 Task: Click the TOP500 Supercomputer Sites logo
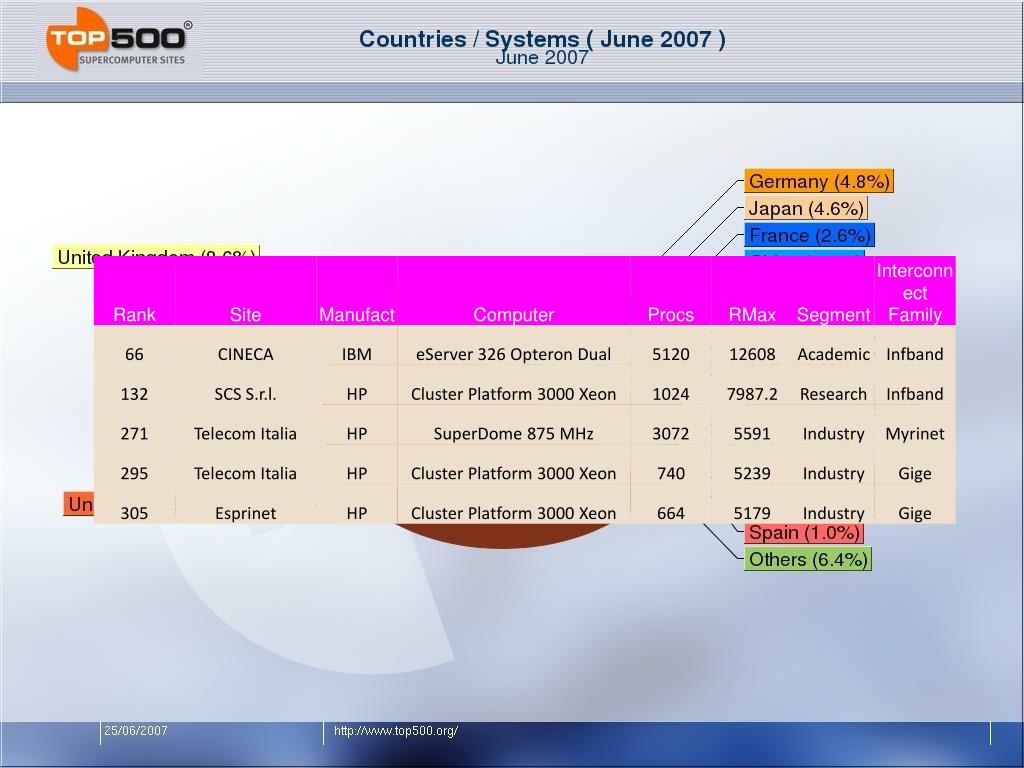[119, 39]
